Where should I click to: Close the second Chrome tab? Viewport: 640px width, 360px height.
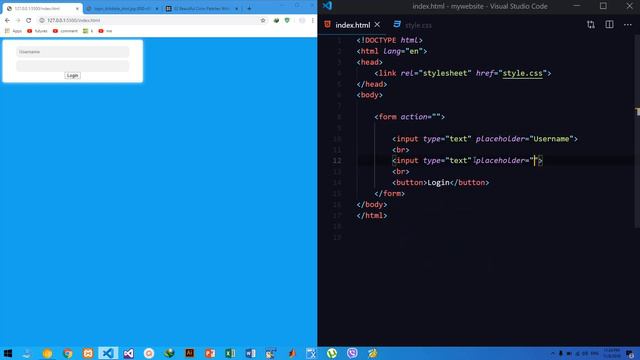(x=157, y=9)
